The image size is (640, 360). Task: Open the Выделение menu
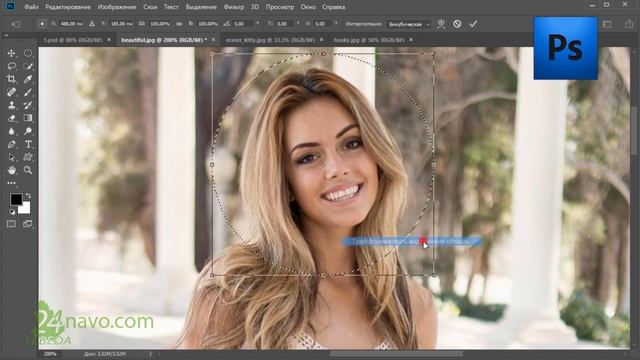pyautogui.click(x=201, y=7)
